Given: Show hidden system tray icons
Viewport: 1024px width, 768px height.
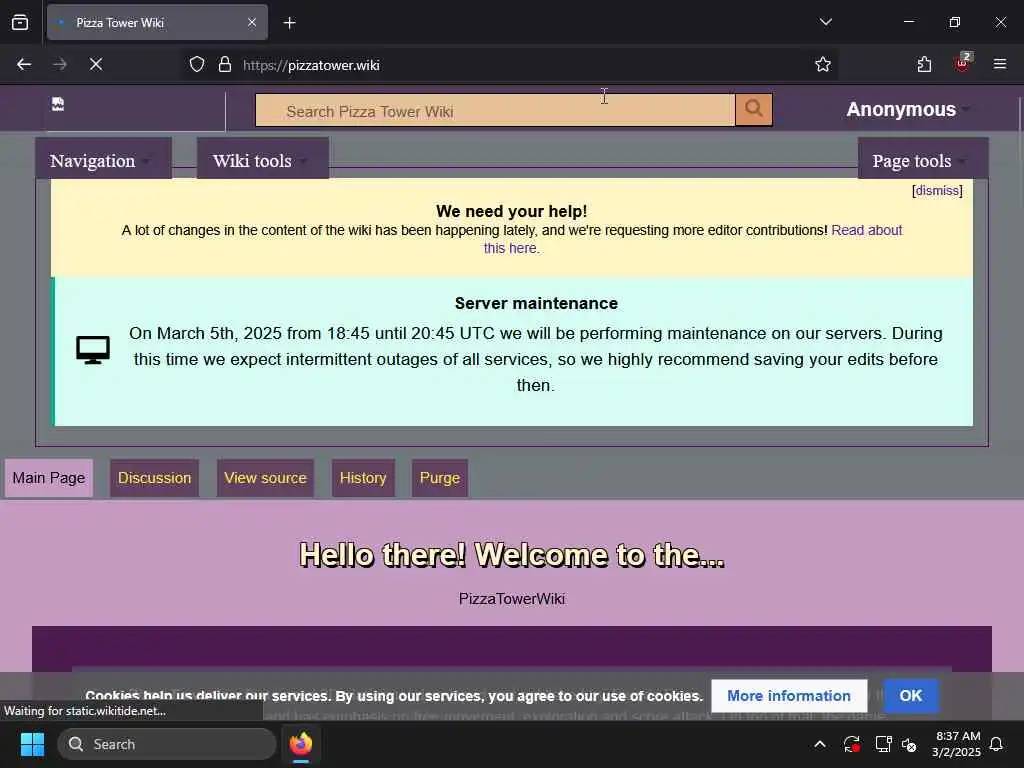Looking at the screenshot, I should click(x=820, y=744).
